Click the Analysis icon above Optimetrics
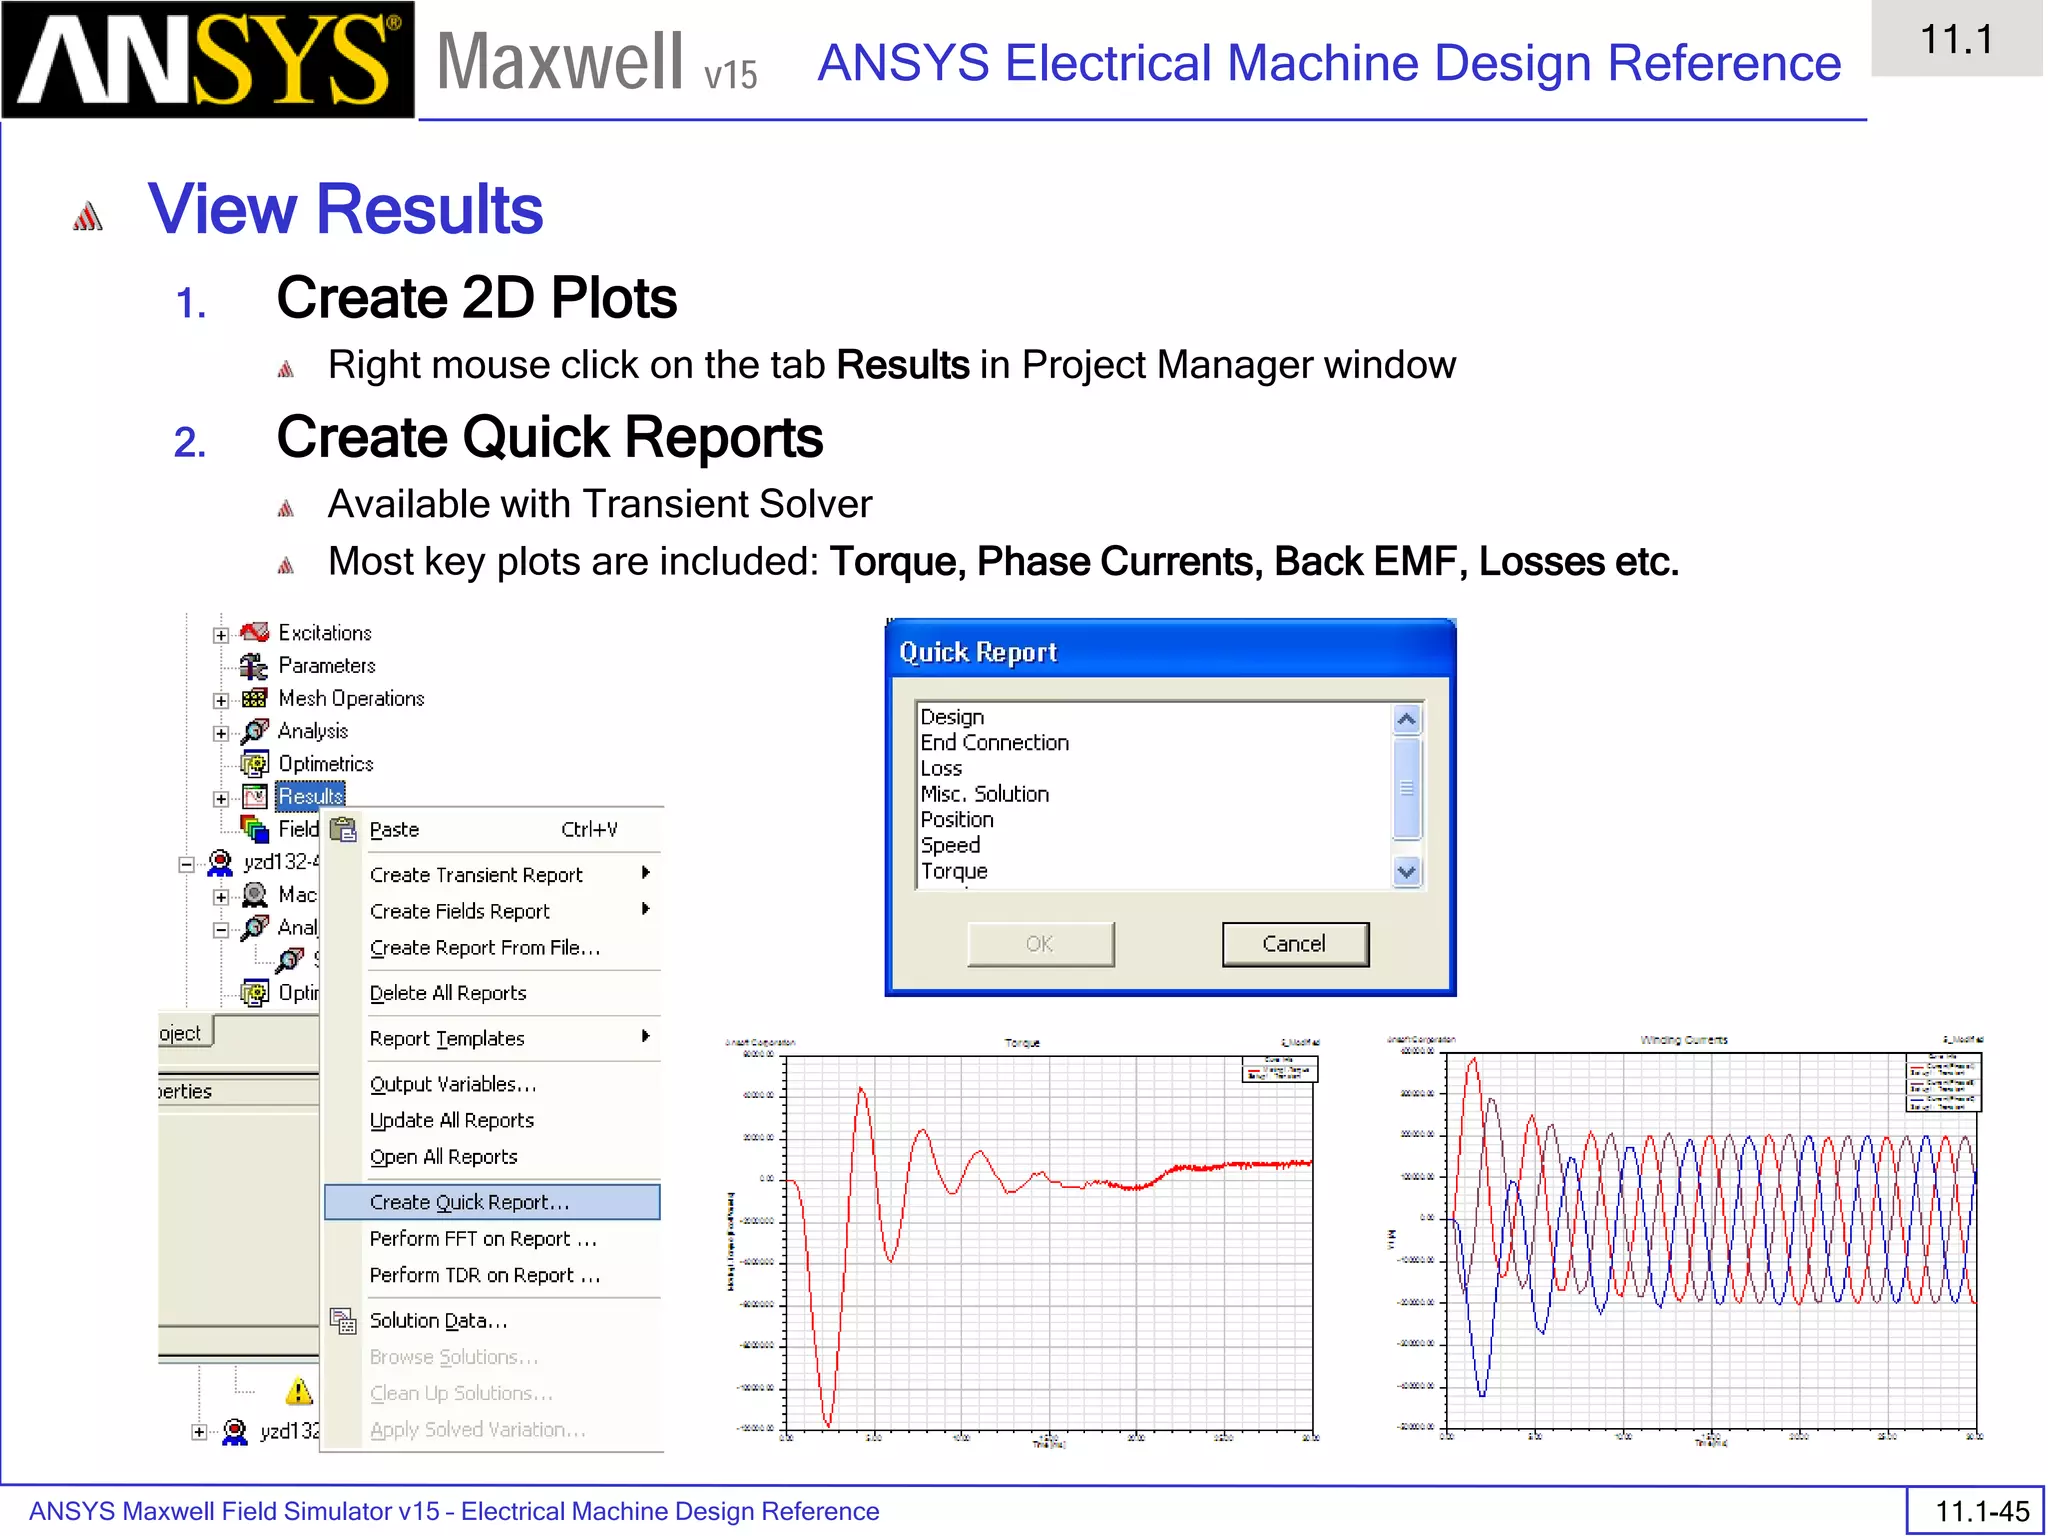This screenshot has height=1536, width=2048. click(x=255, y=731)
